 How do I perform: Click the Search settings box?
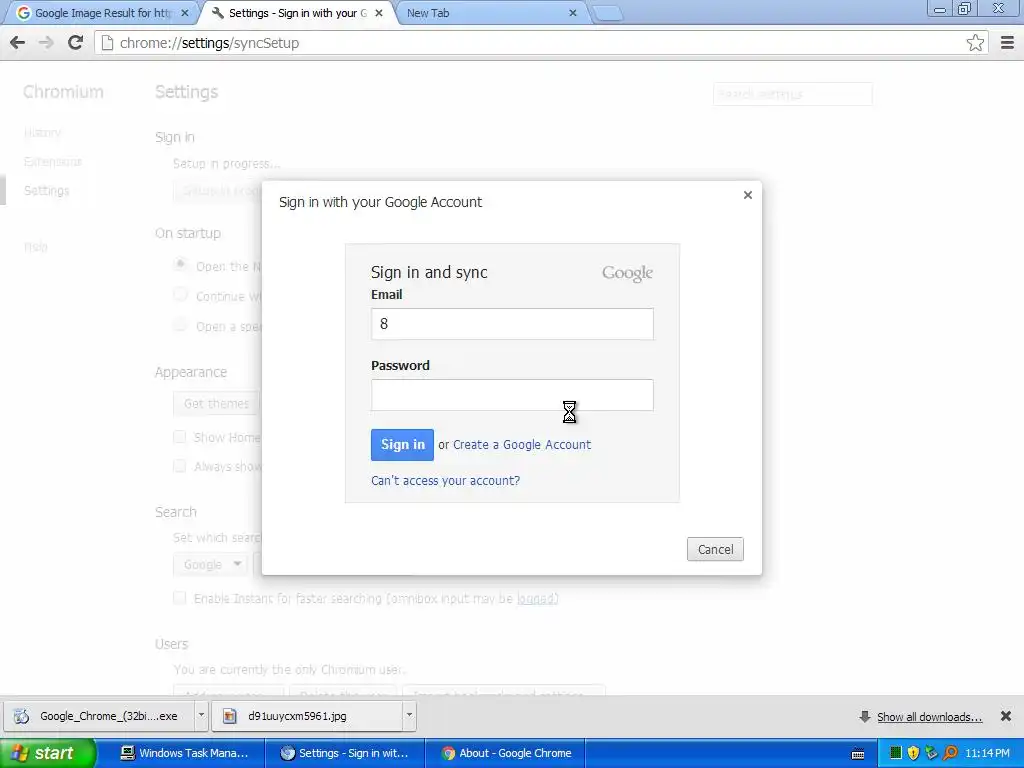[792, 94]
